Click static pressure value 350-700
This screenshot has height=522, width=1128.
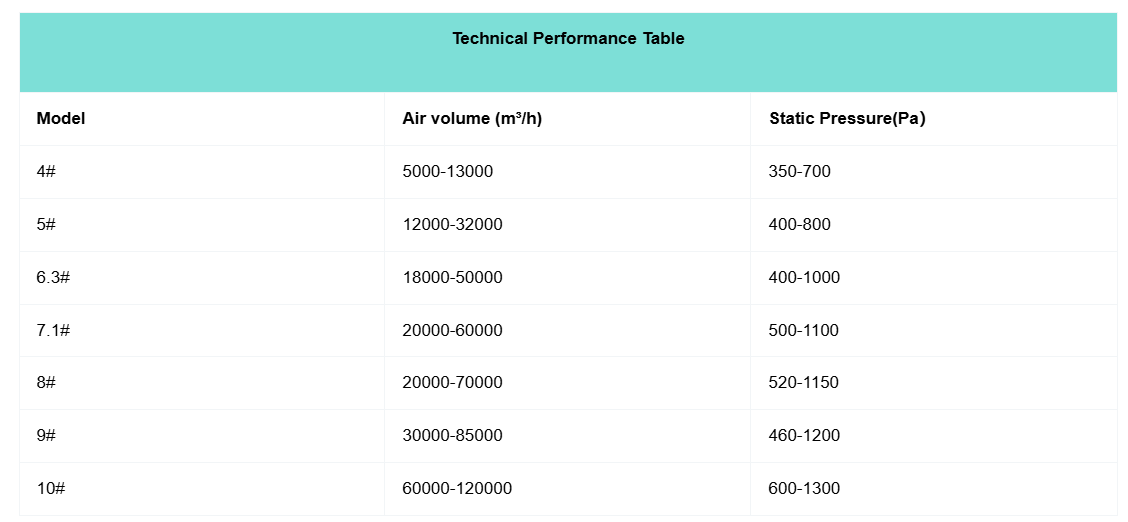tap(800, 172)
